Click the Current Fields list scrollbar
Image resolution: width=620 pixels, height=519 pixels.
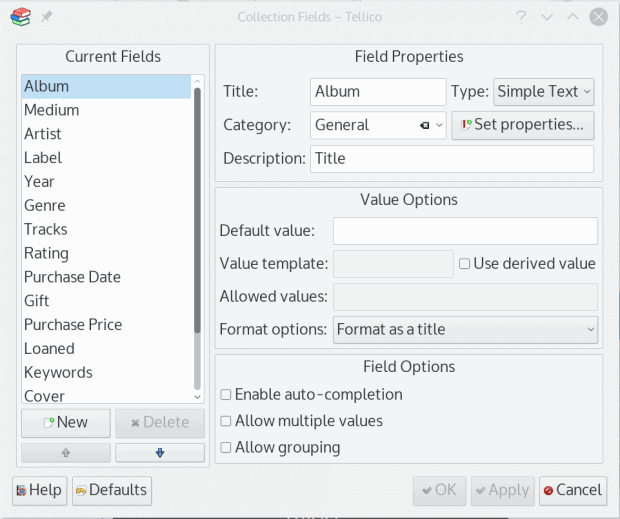pyautogui.click(x=197, y=240)
